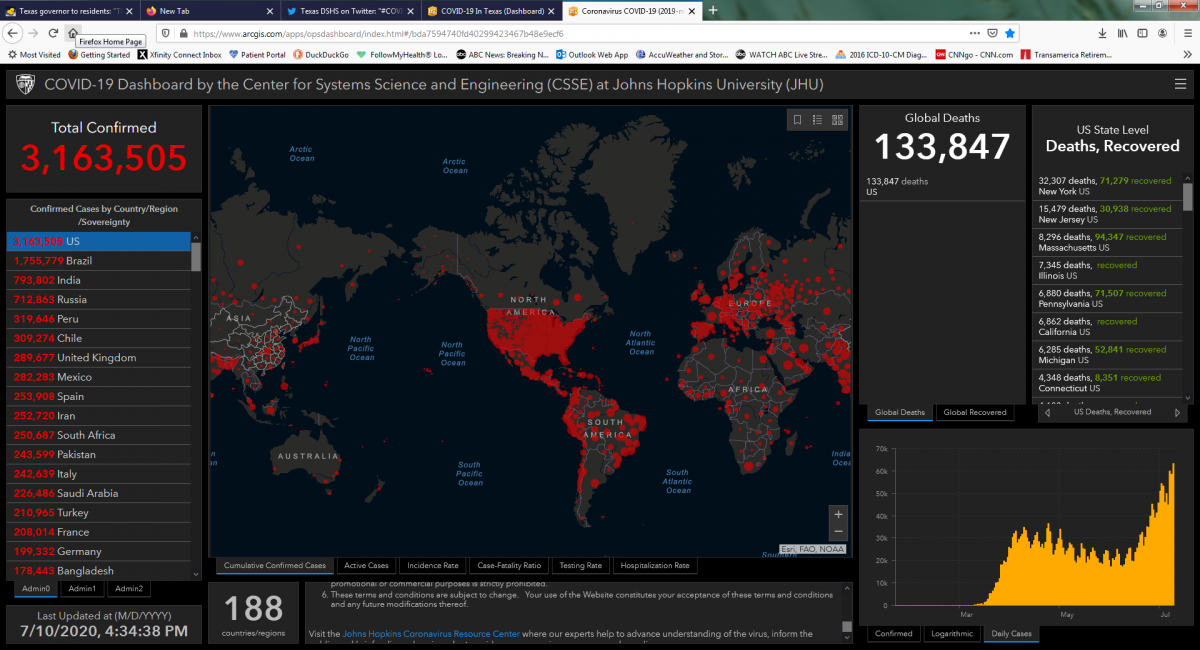Select the Active Cases map tab

[366, 566]
